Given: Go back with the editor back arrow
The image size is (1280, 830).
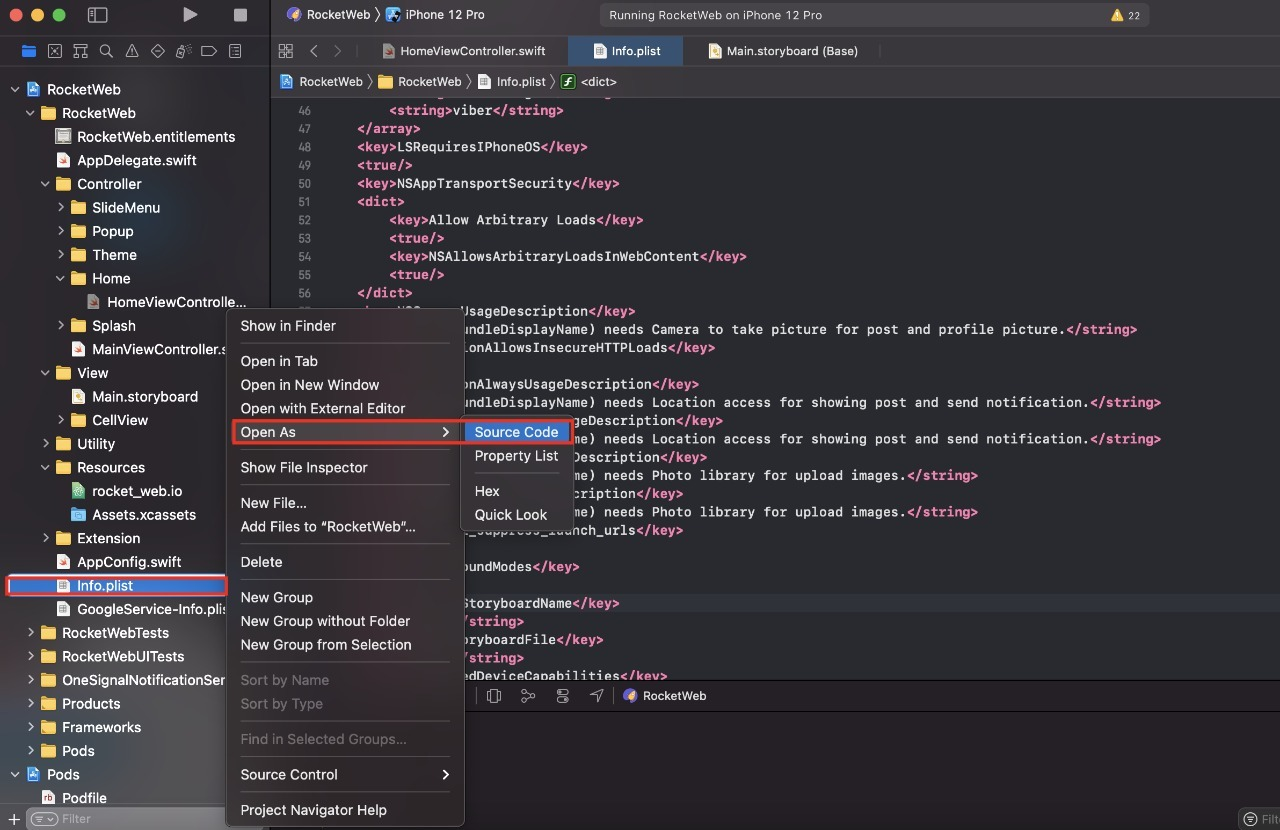Looking at the screenshot, I should pyautogui.click(x=314, y=51).
